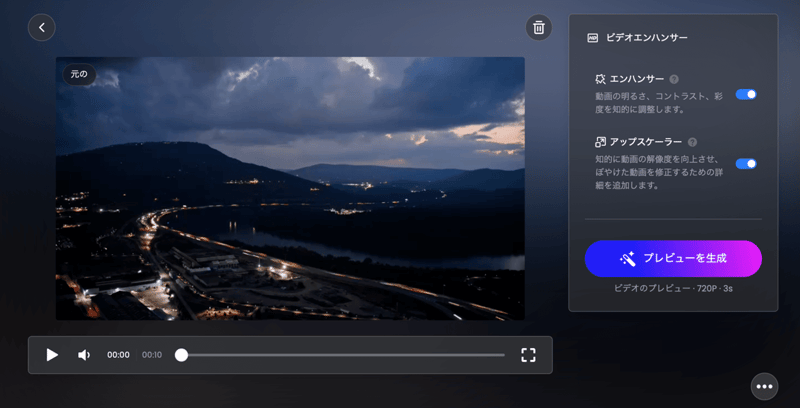Click the エンハンサー sparkle icon
The width and height of the screenshot is (800, 408).
(x=600, y=79)
